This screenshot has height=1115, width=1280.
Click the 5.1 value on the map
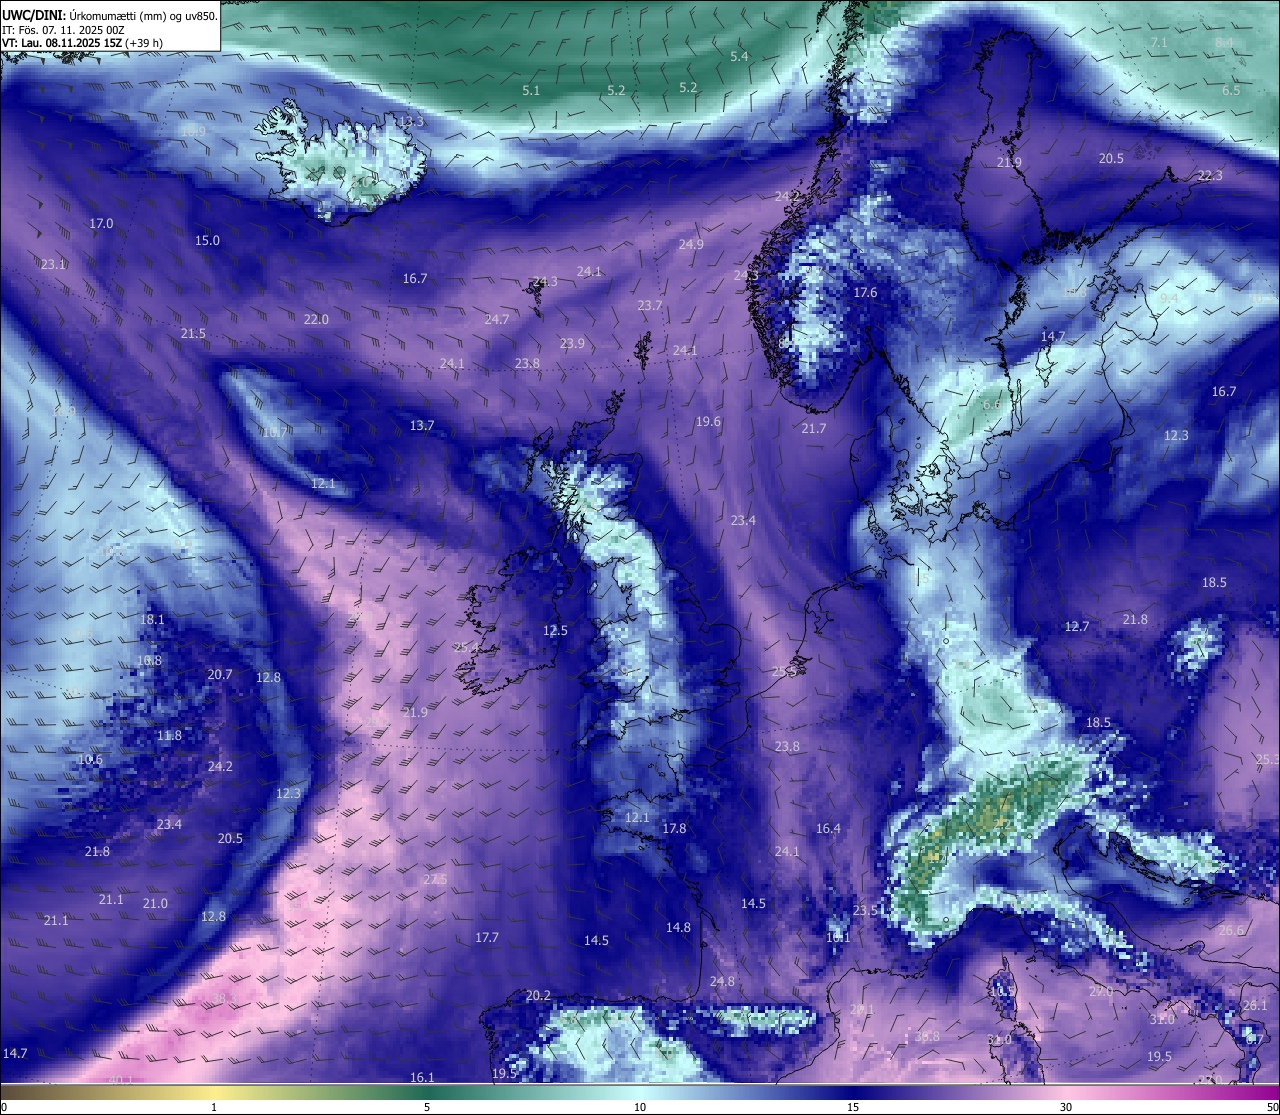click(x=531, y=91)
